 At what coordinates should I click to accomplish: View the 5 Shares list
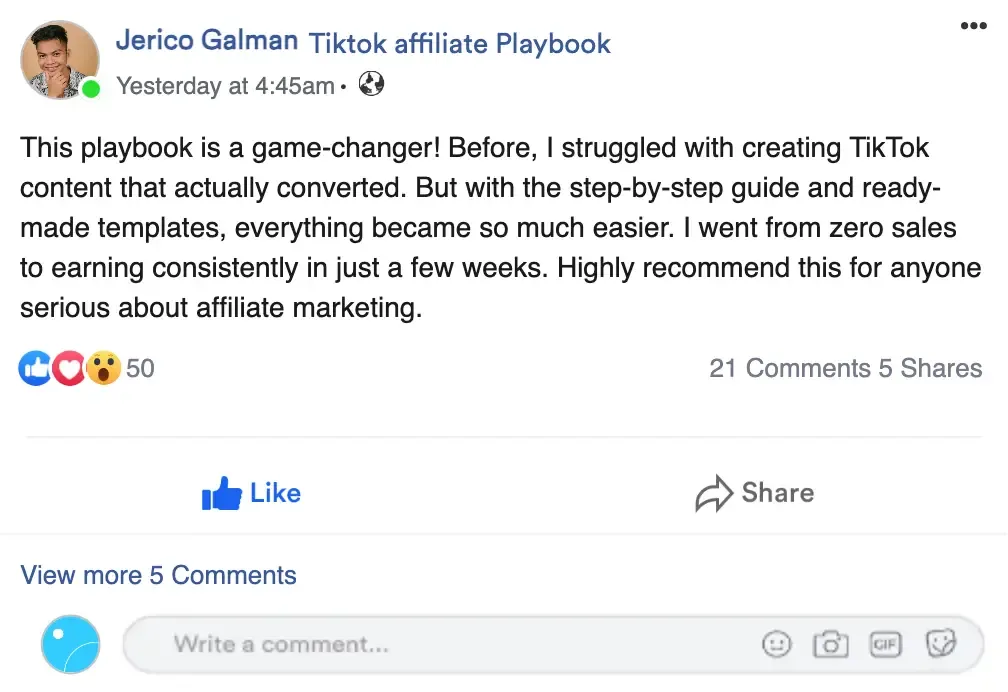[x=930, y=369]
